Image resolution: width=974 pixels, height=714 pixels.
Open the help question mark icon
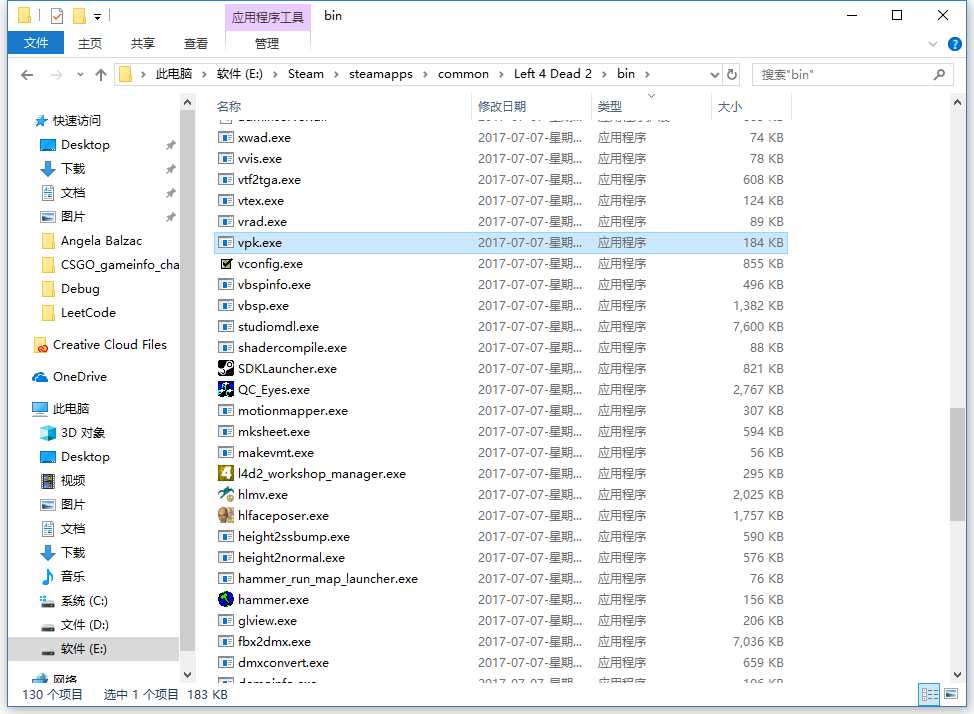coord(955,44)
